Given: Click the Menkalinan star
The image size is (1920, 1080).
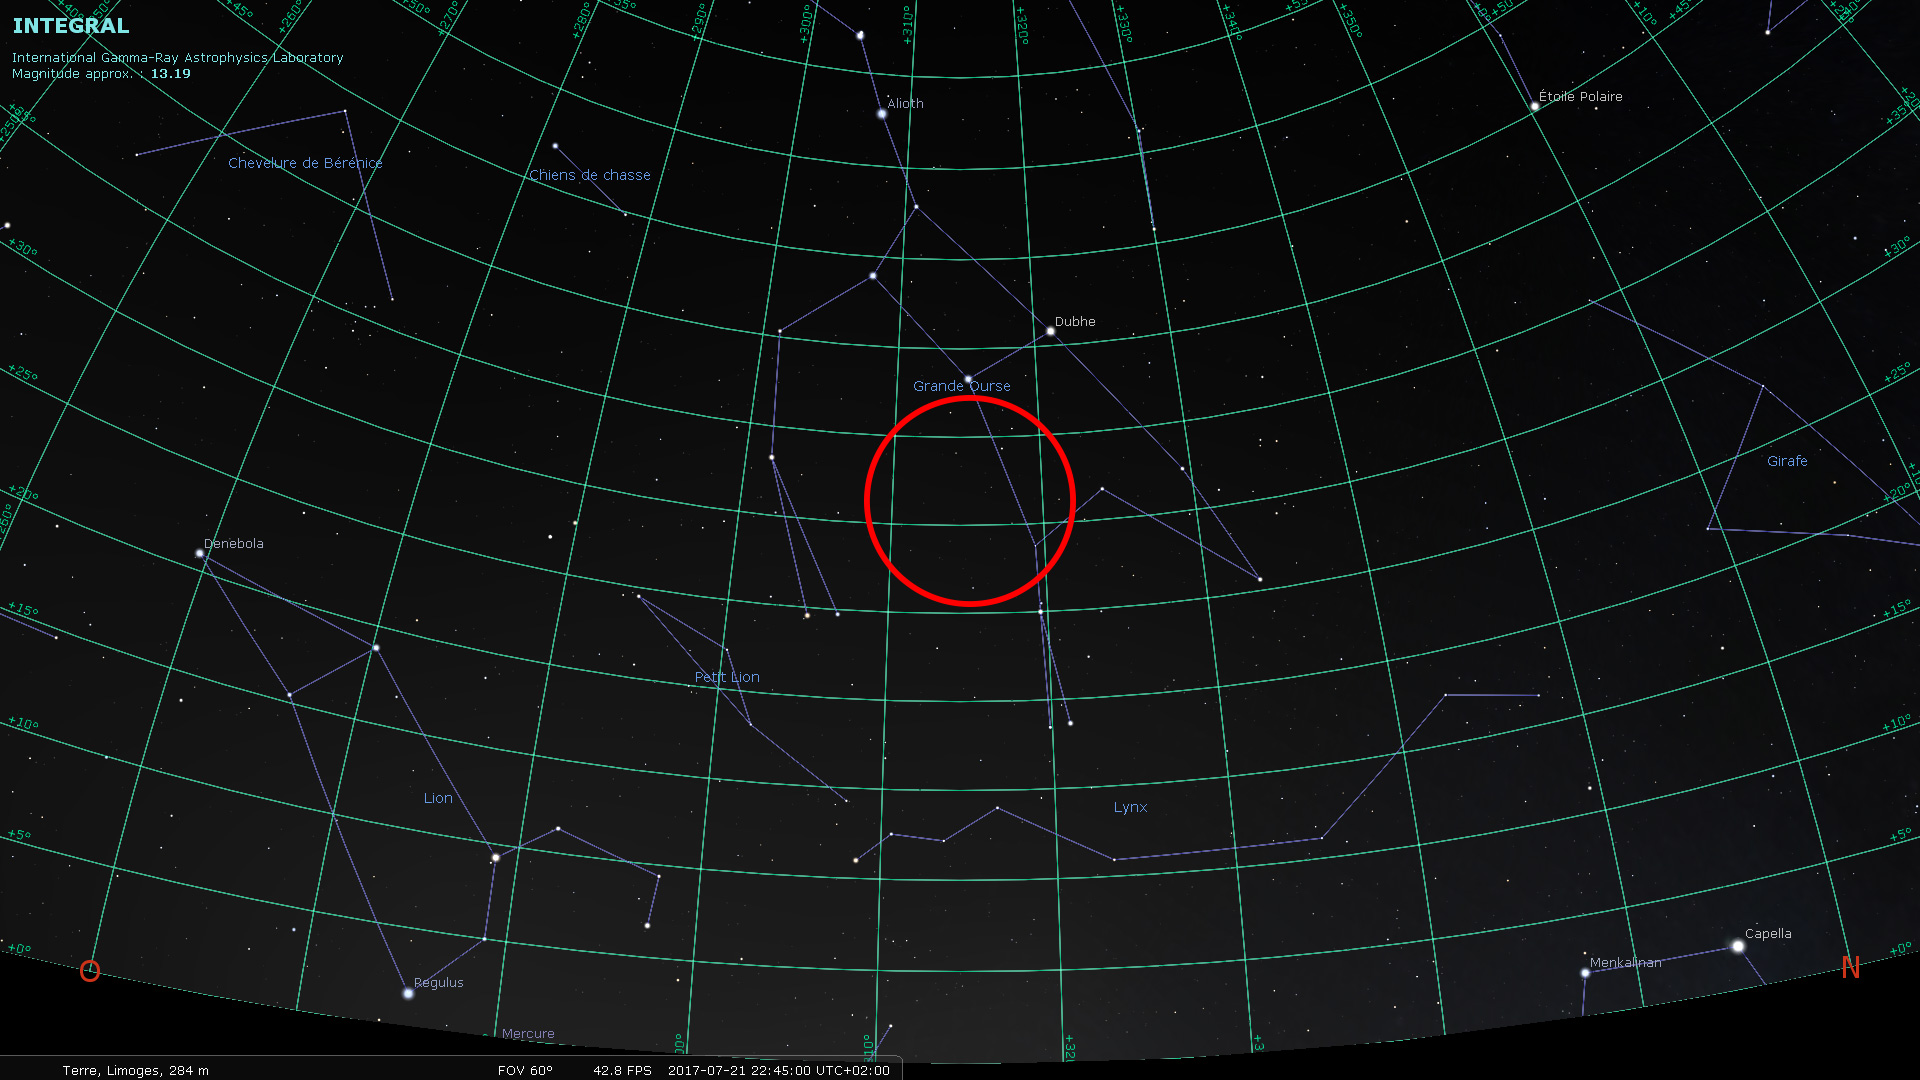Looking at the screenshot, I should [x=1585, y=972].
